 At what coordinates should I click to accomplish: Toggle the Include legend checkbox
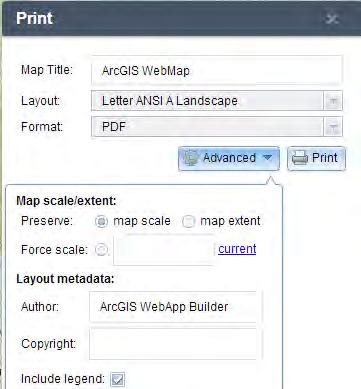pos(118,379)
